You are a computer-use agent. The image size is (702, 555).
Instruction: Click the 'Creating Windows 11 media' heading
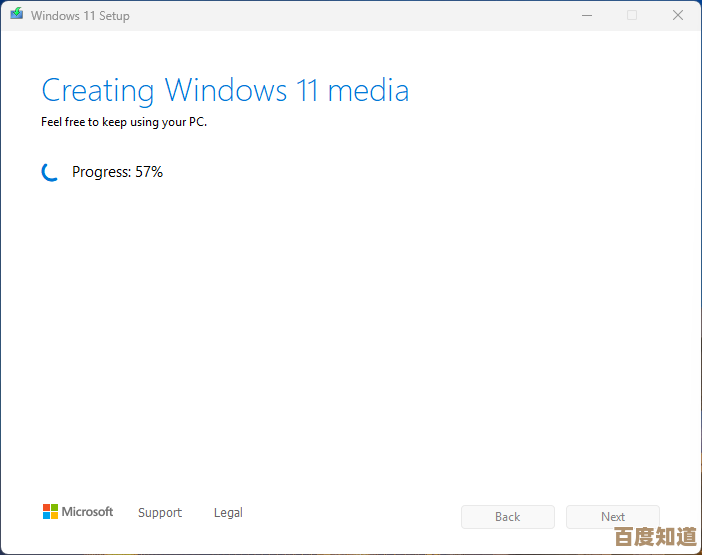pyautogui.click(x=225, y=90)
